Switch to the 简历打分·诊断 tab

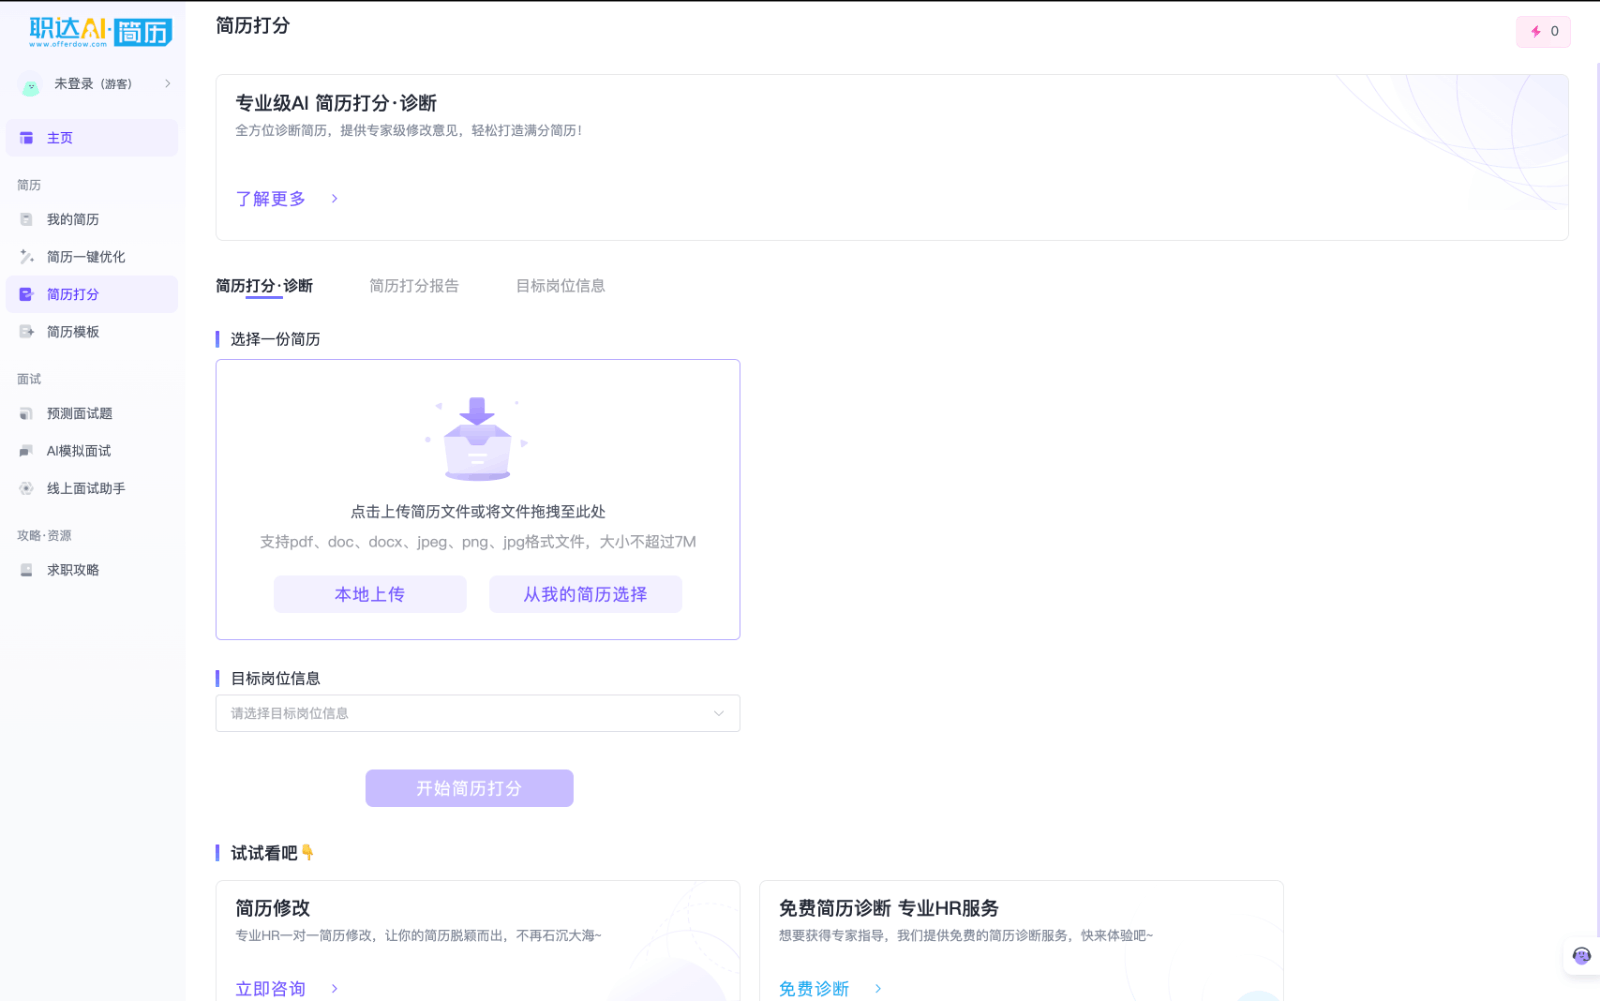pos(264,286)
